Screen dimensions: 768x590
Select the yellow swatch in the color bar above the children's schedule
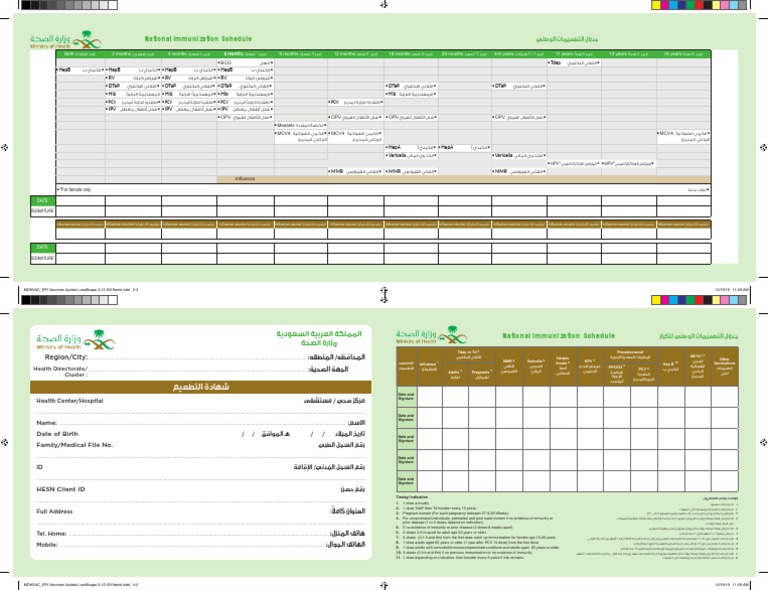click(x=656, y=5)
